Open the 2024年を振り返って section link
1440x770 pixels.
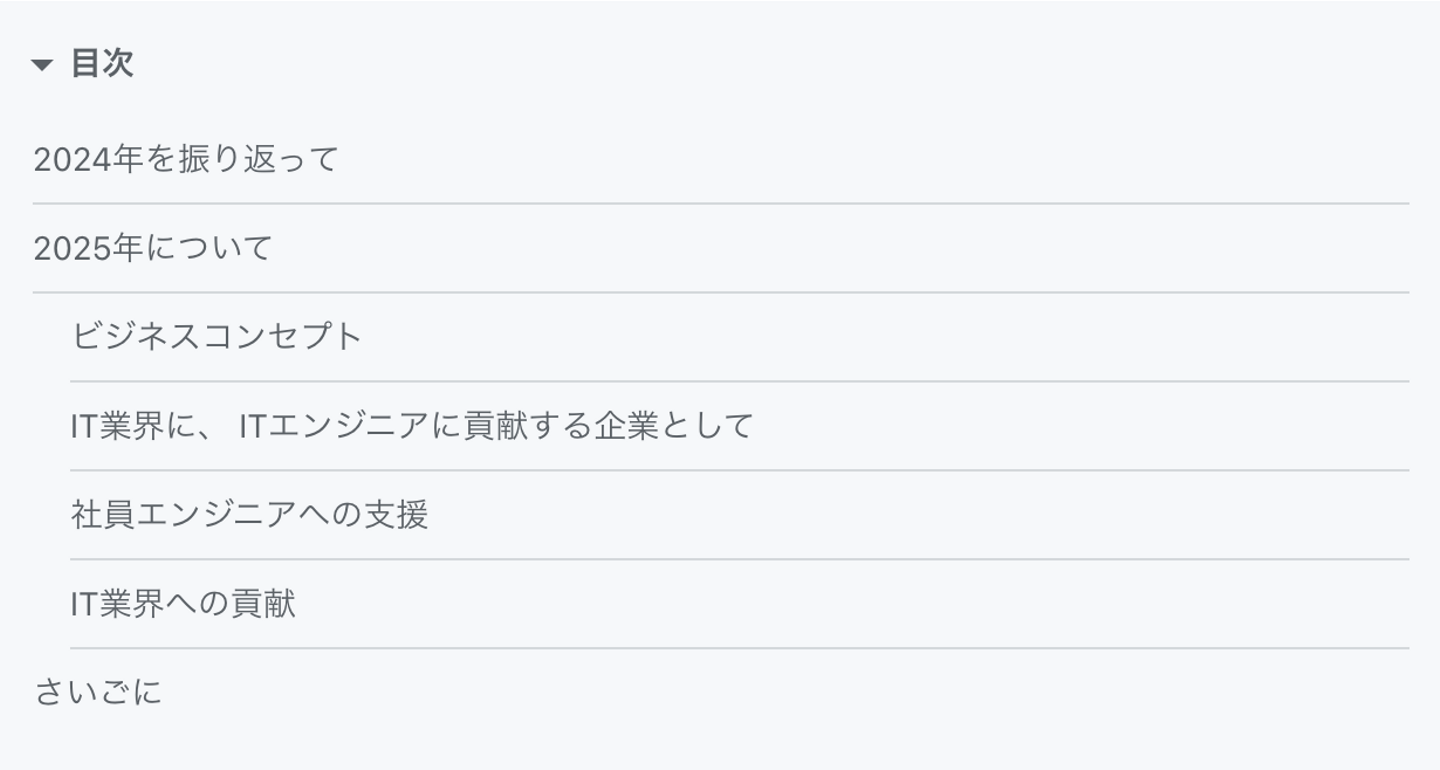click(186, 160)
